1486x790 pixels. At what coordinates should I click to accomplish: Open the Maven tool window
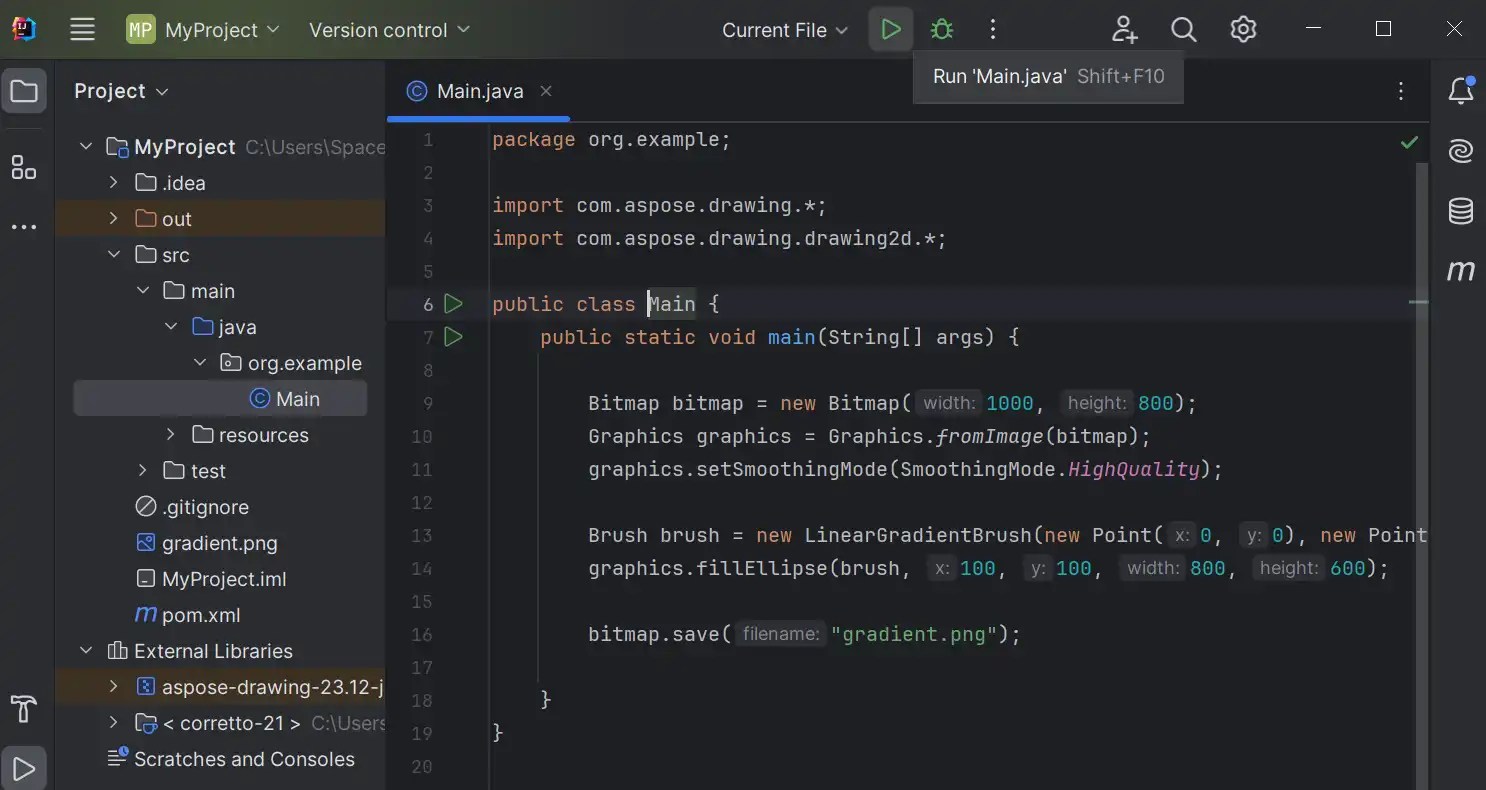click(1460, 270)
